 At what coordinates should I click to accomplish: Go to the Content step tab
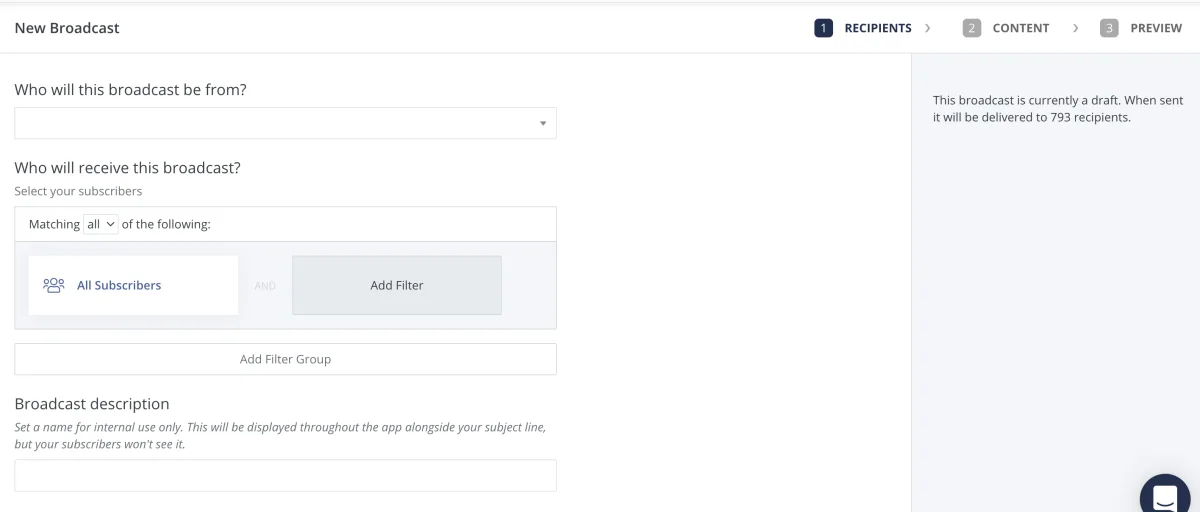[x=1007, y=28]
